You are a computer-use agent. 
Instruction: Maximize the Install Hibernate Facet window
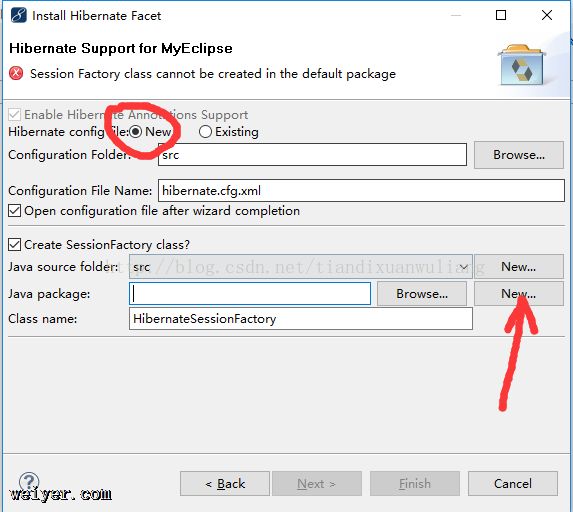coord(501,15)
